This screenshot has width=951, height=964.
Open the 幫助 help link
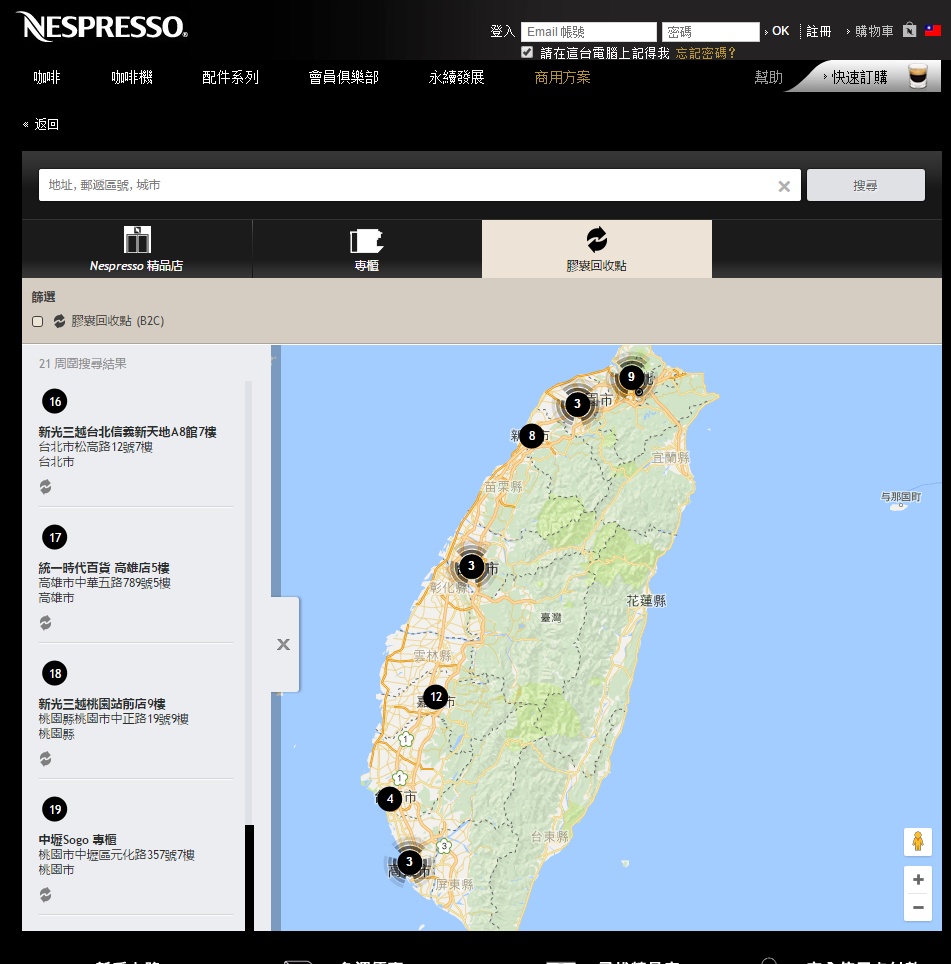(x=768, y=77)
